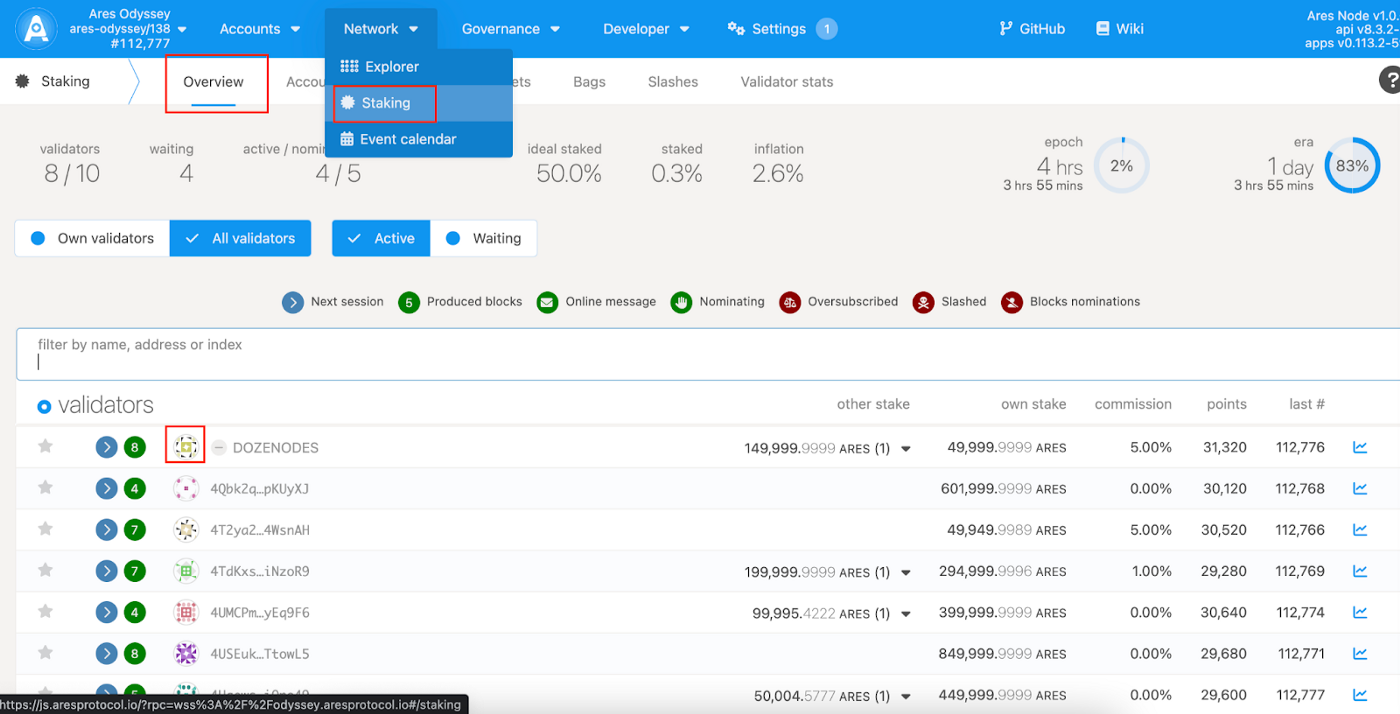Favorite DOZENODES with the star
The height and width of the screenshot is (714, 1400).
tap(45, 446)
